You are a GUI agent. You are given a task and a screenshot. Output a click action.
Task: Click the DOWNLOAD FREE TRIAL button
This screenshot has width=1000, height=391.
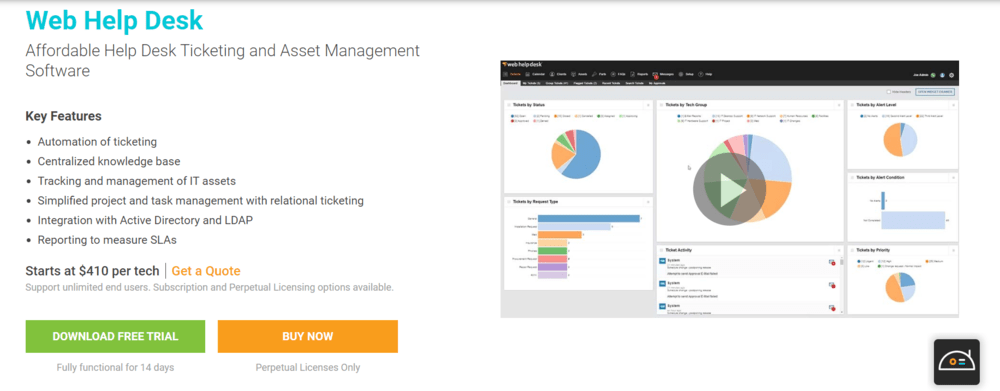tap(115, 336)
